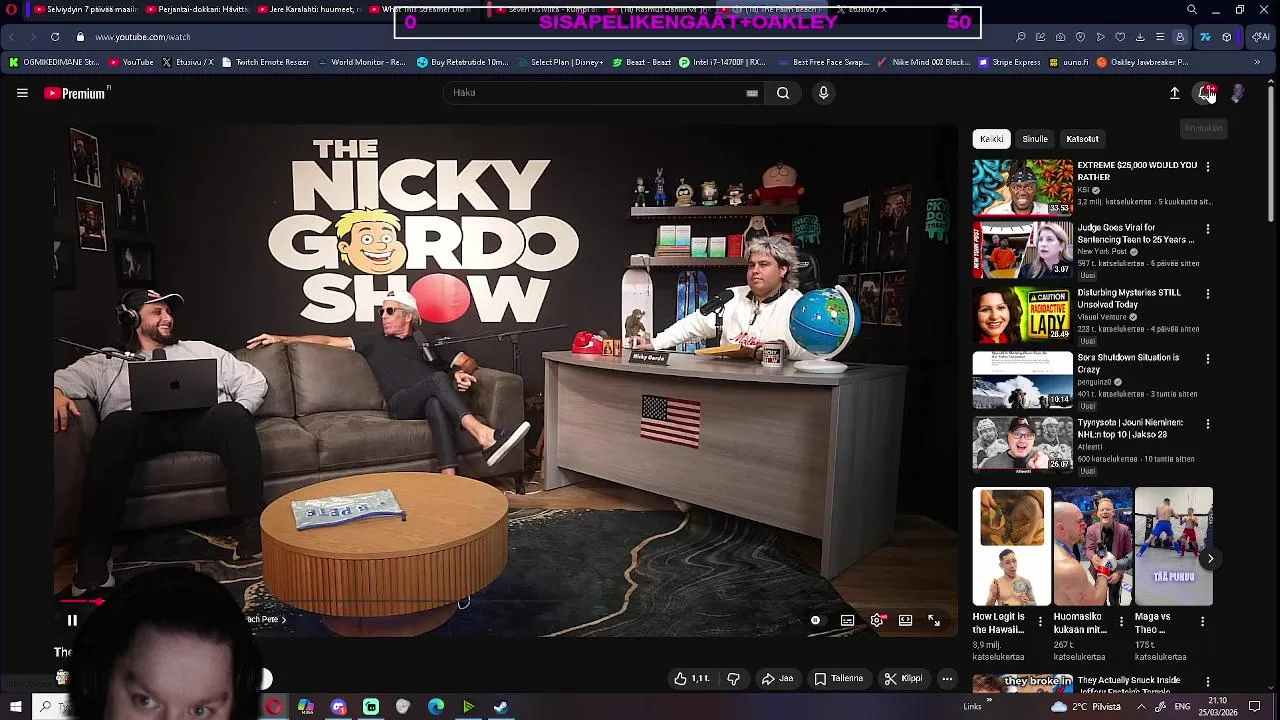Select the Katsotut filter chip
The height and width of the screenshot is (720, 1280).
pyautogui.click(x=1082, y=139)
